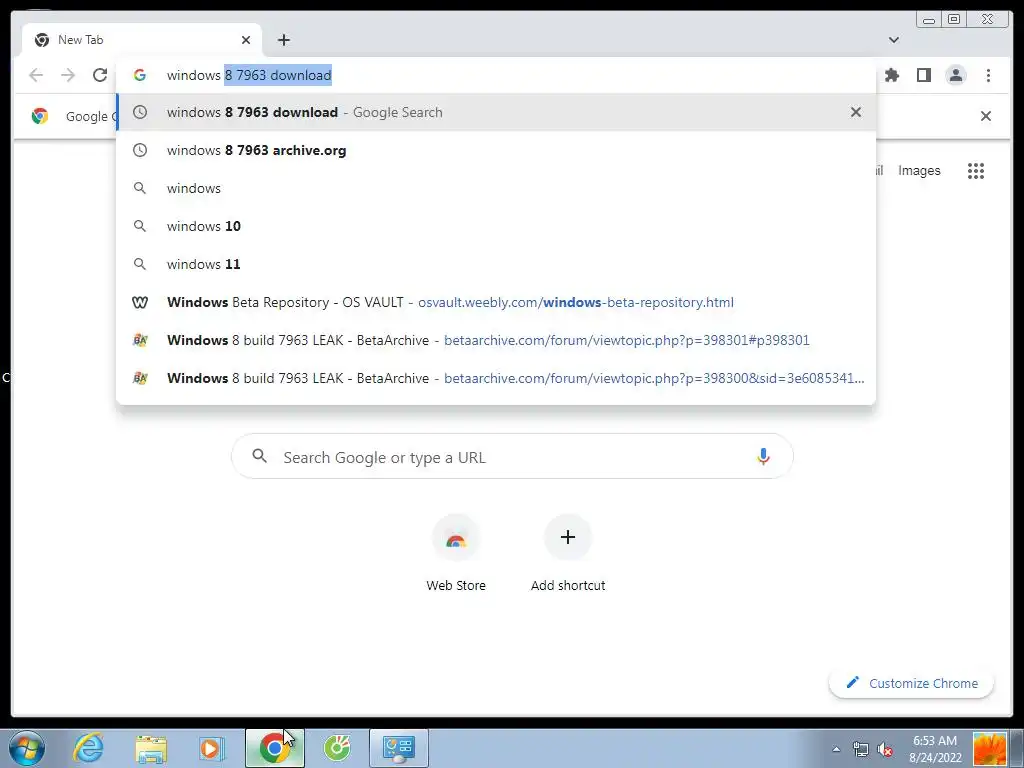The height and width of the screenshot is (768, 1024).
Task: Click the Chrome taskbar button
Action: point(274,748)
